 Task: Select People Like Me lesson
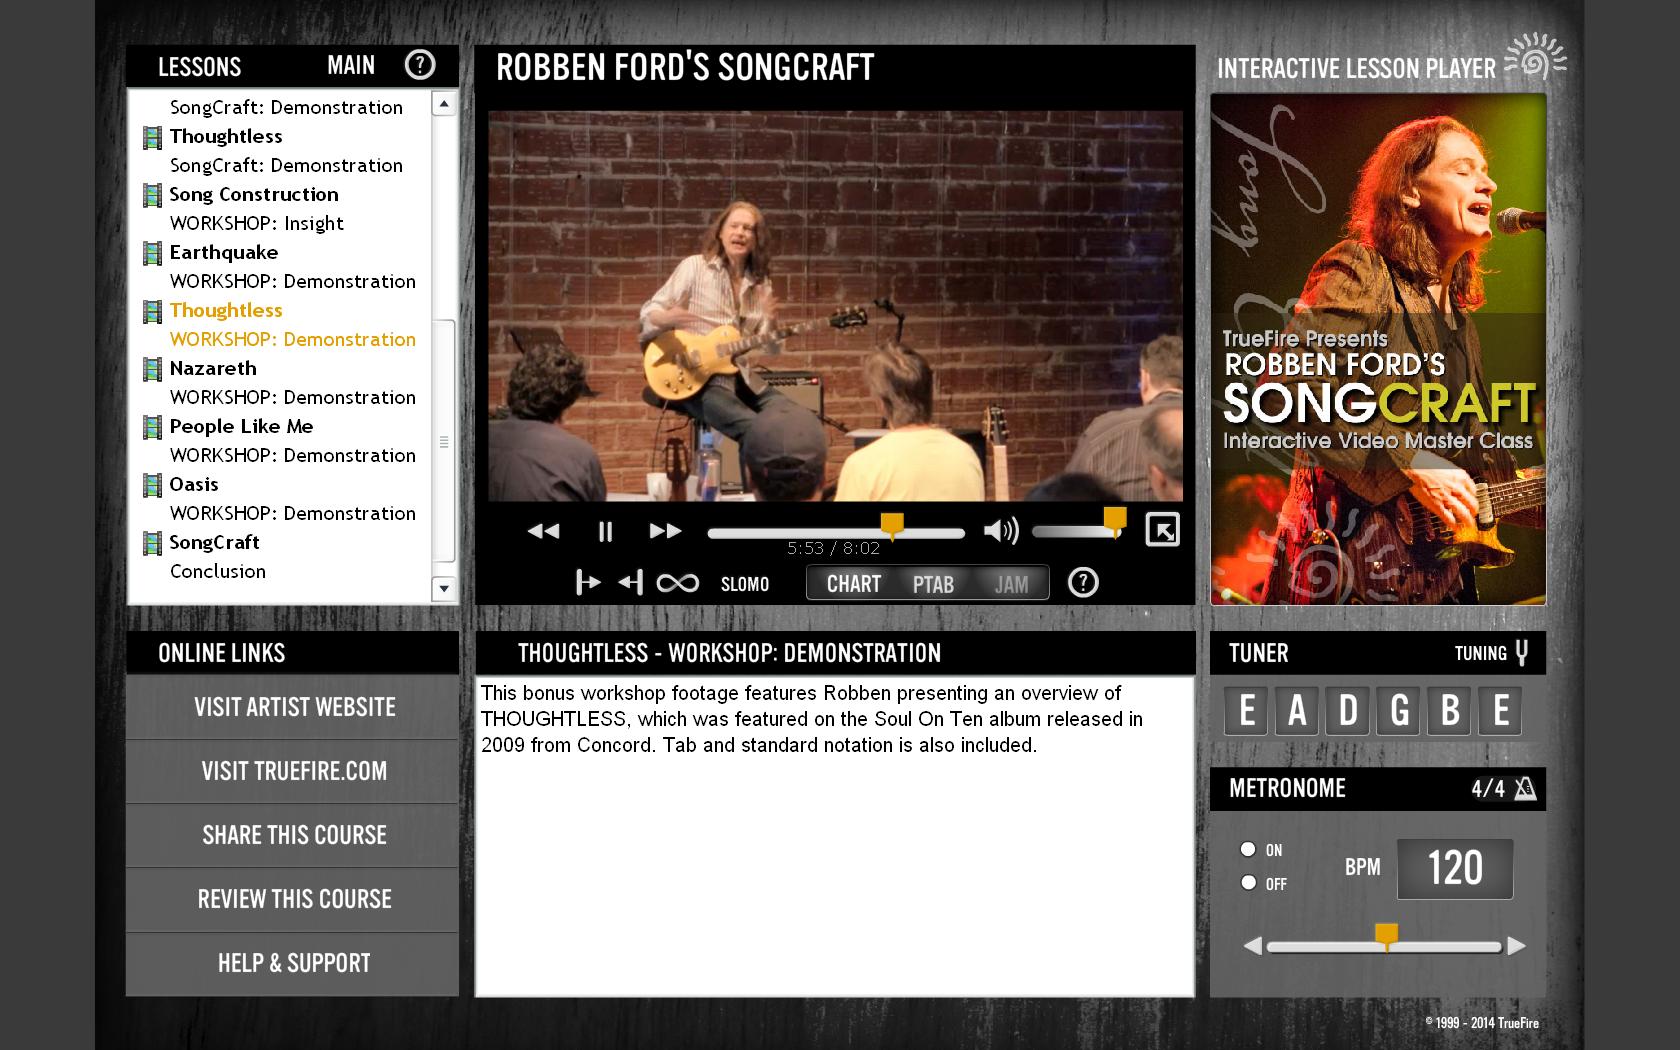click(241, 426)
